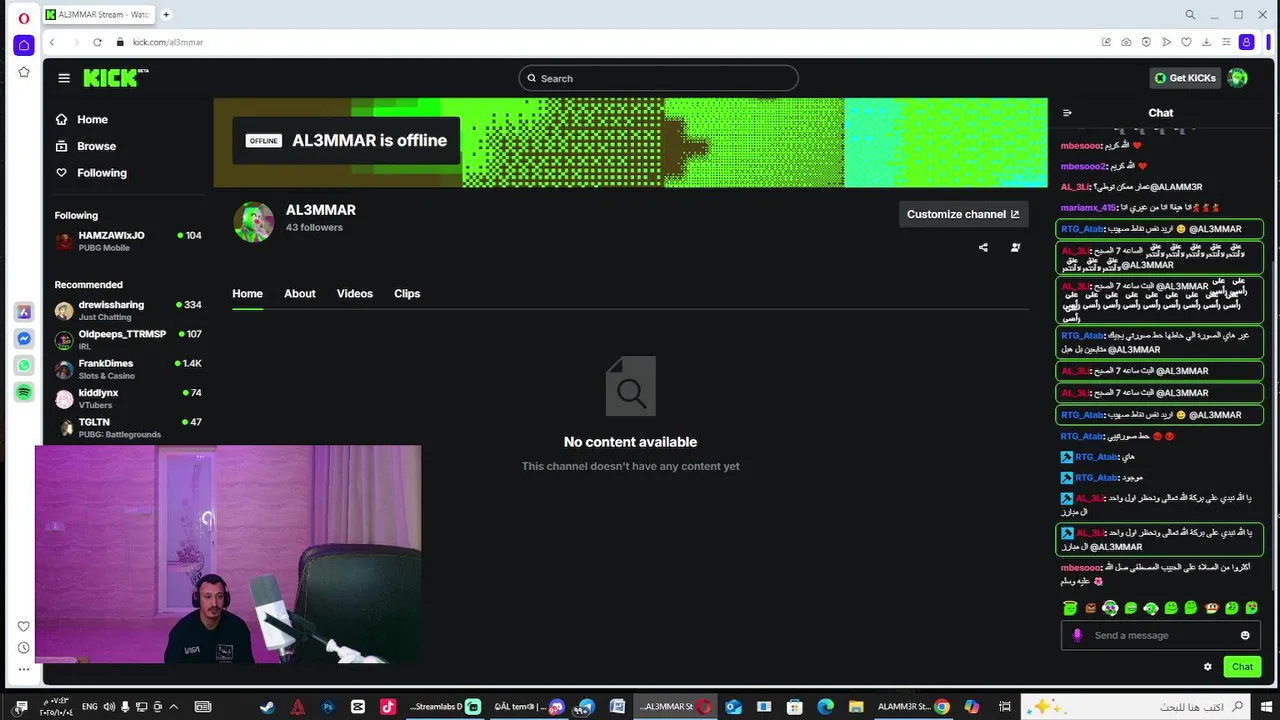Open Photoshop from the taskbar

pos(328,707)
